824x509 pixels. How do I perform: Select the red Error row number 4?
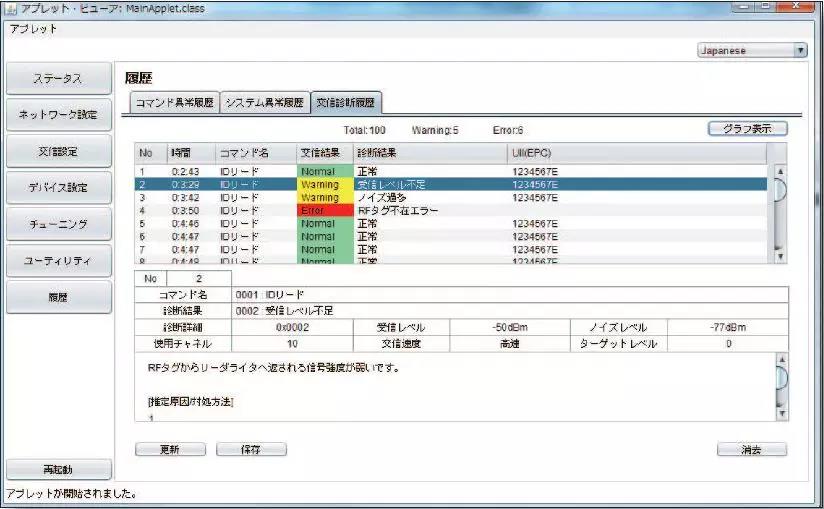pyautogui.click(x=400, y=211)
